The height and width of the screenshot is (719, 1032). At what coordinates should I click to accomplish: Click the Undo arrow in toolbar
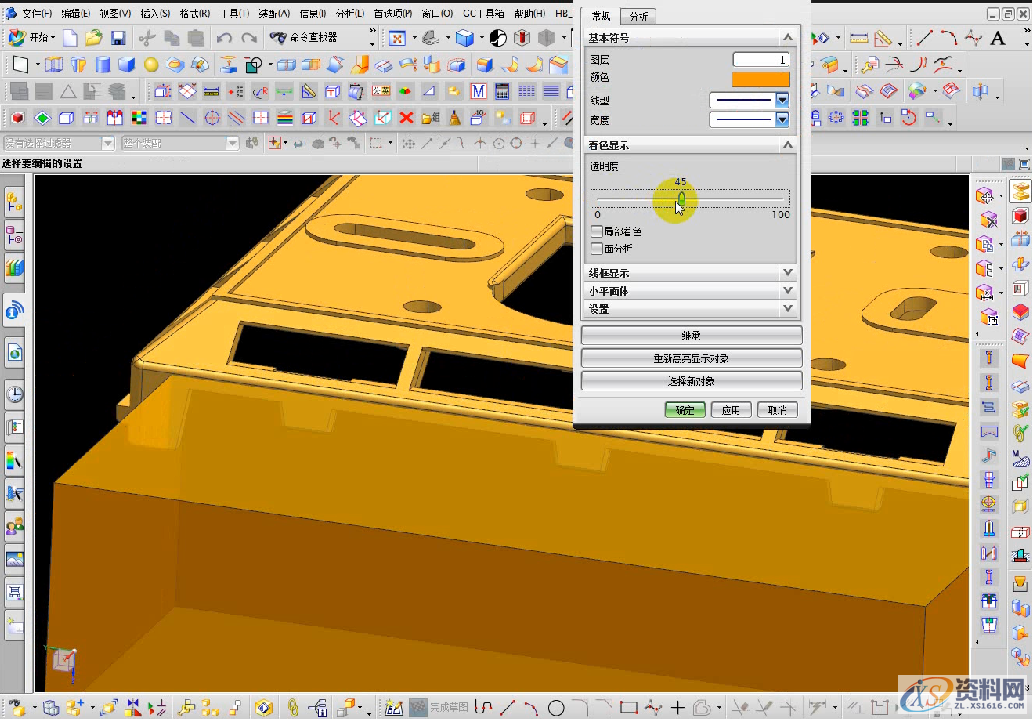pos(224,38)
